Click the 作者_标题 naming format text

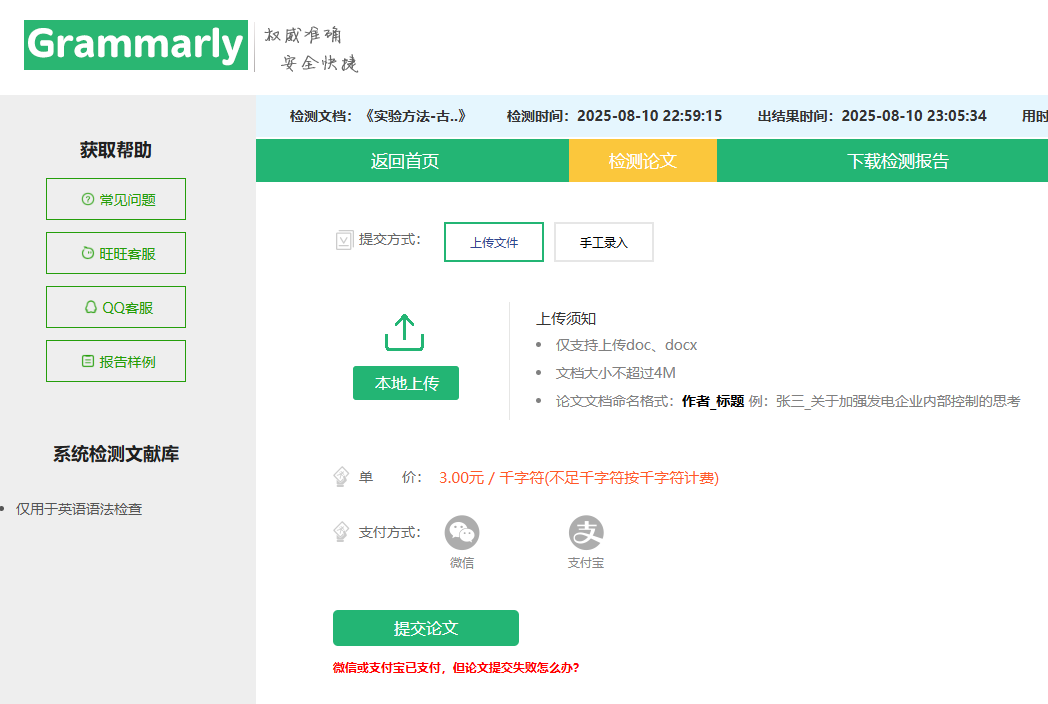click(712, 401)
